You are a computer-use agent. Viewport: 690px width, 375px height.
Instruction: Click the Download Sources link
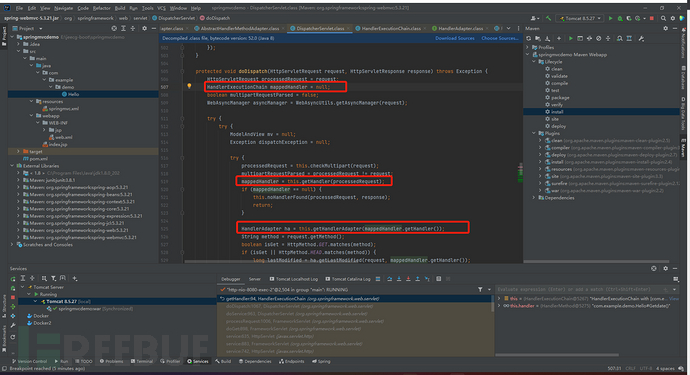(455, 38)
